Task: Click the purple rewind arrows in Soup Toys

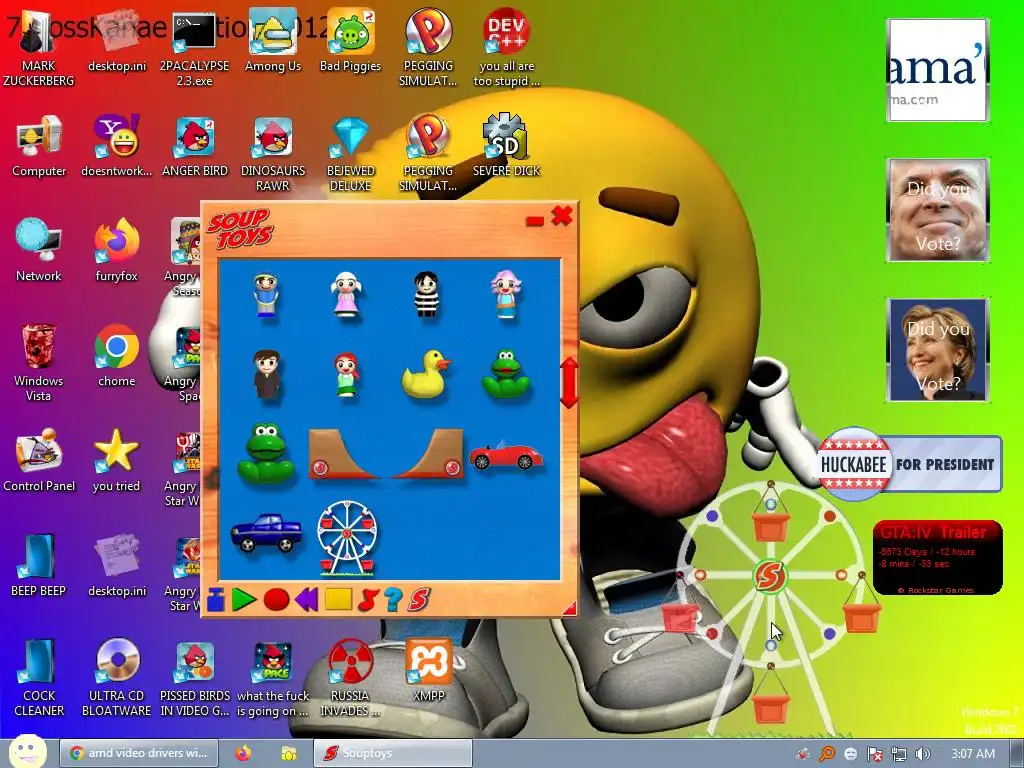Action: (306, 600)
